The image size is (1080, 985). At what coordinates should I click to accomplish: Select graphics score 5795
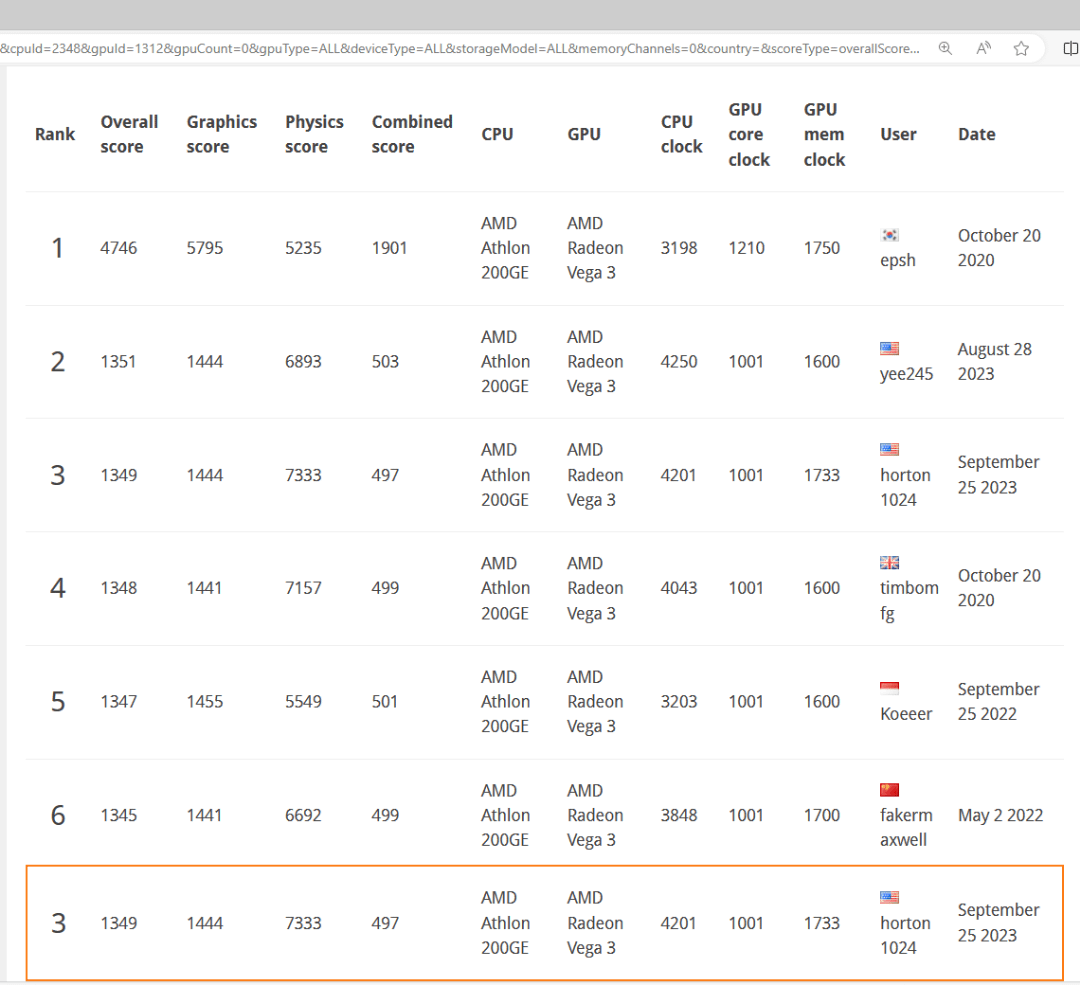coord(205,248)
